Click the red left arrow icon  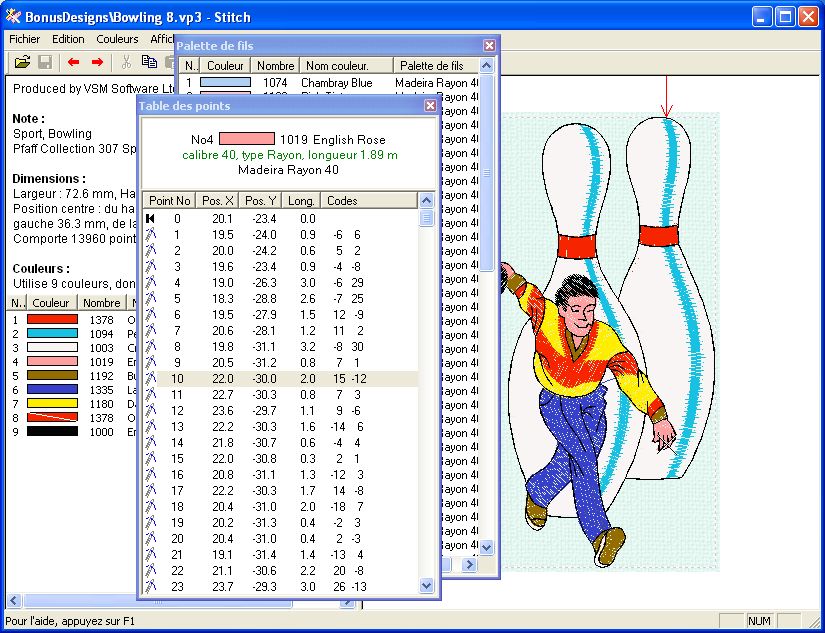[73, 62]
